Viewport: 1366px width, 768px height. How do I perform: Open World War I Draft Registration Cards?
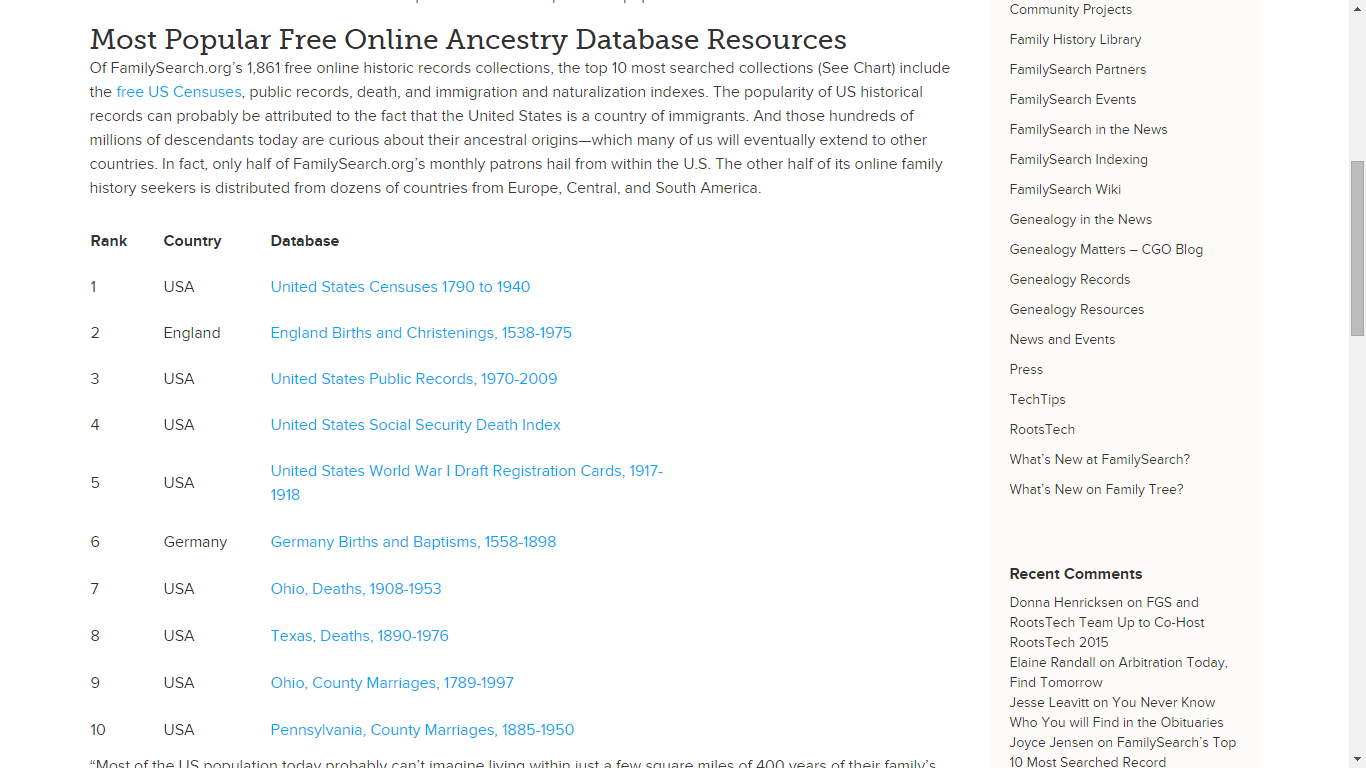pos(467,483)
